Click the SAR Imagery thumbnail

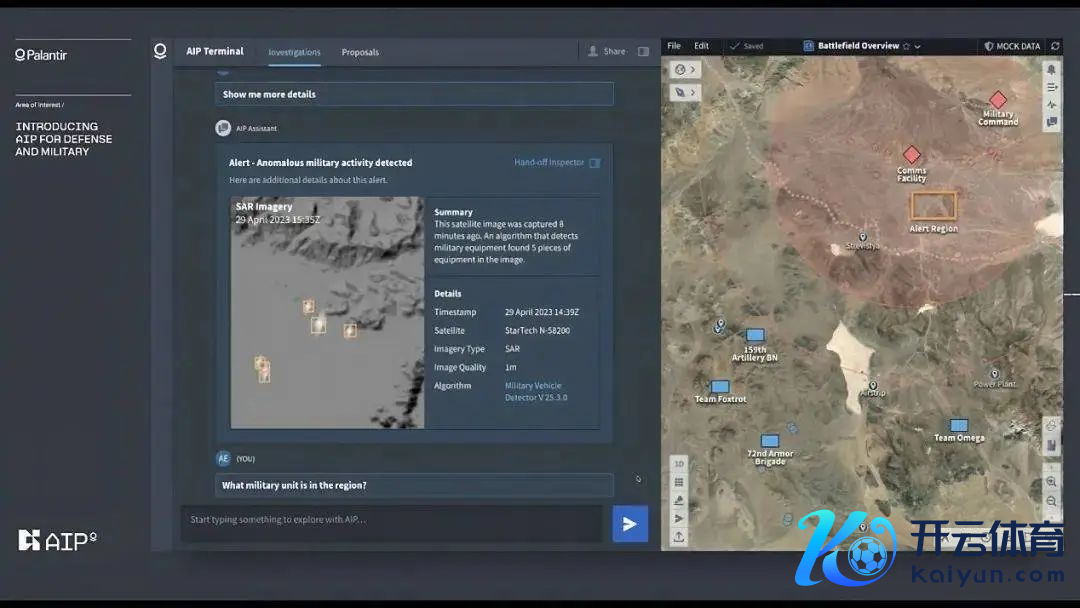tap(327, 312)
